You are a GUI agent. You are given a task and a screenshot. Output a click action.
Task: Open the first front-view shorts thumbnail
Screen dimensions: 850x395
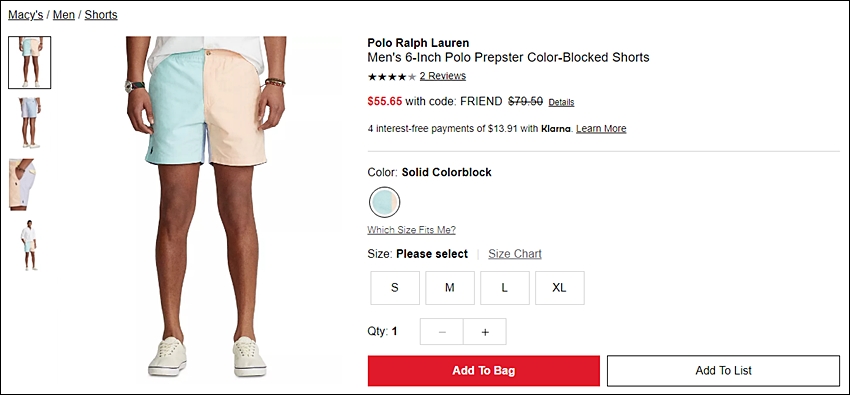(30, 62)
